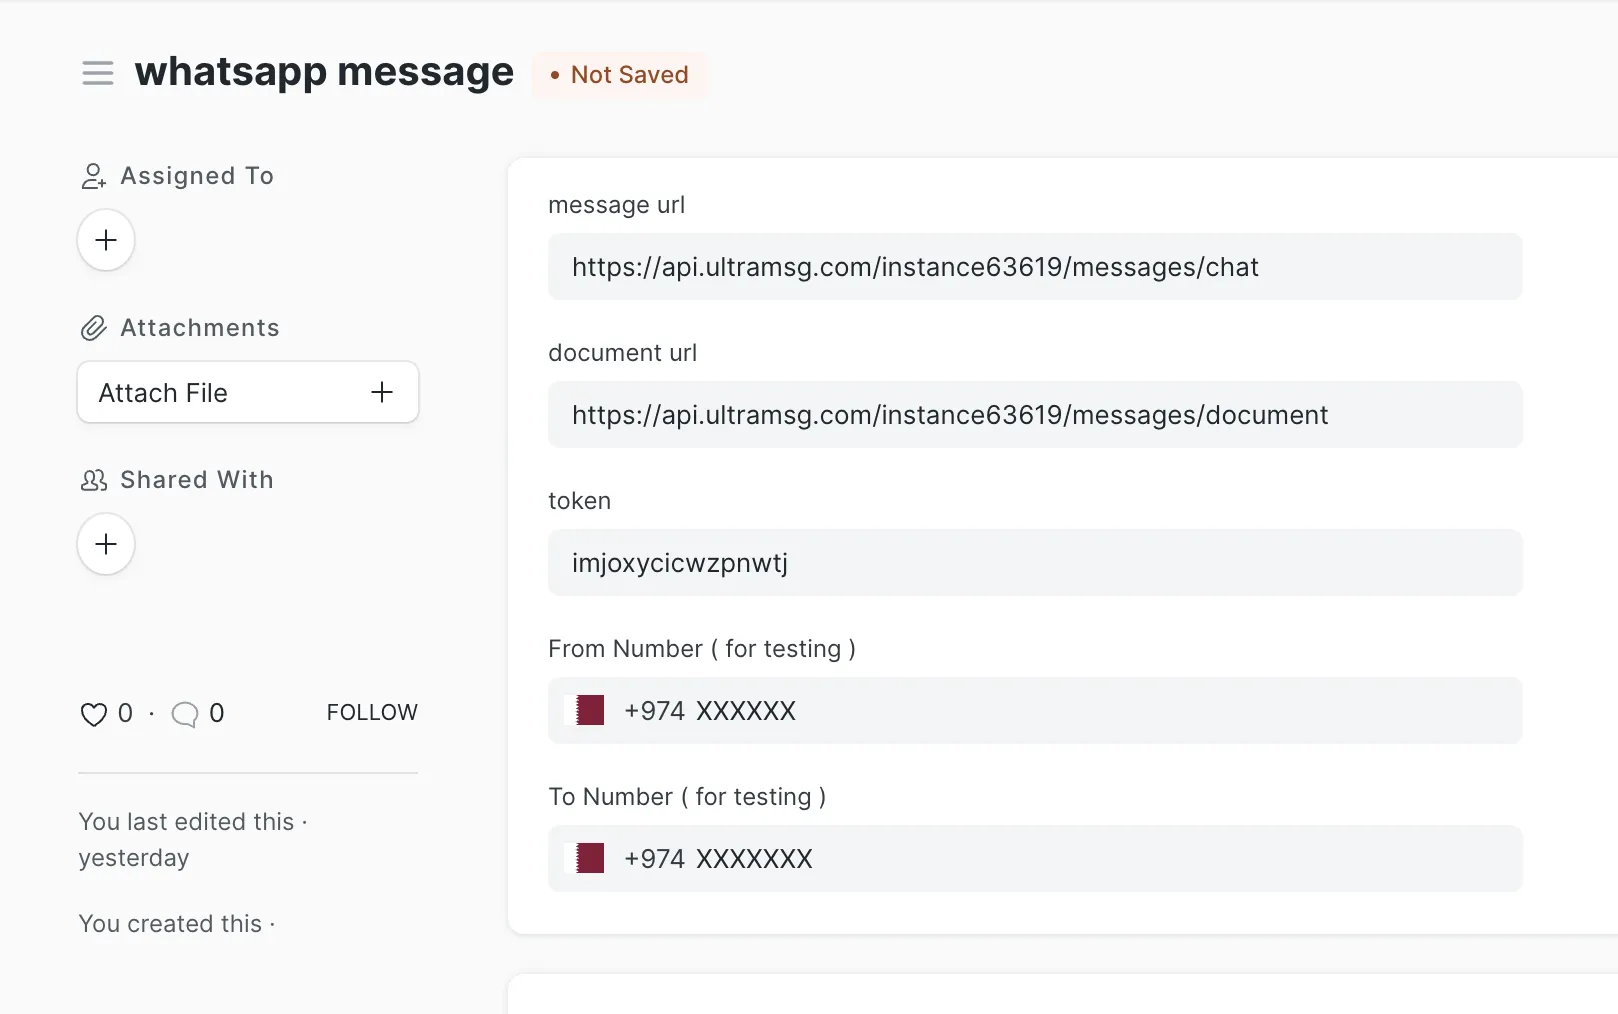Click into the document url field
Viewport: 1618px width, 1014px height.
pyautogui.click(x=1035, y=415)
